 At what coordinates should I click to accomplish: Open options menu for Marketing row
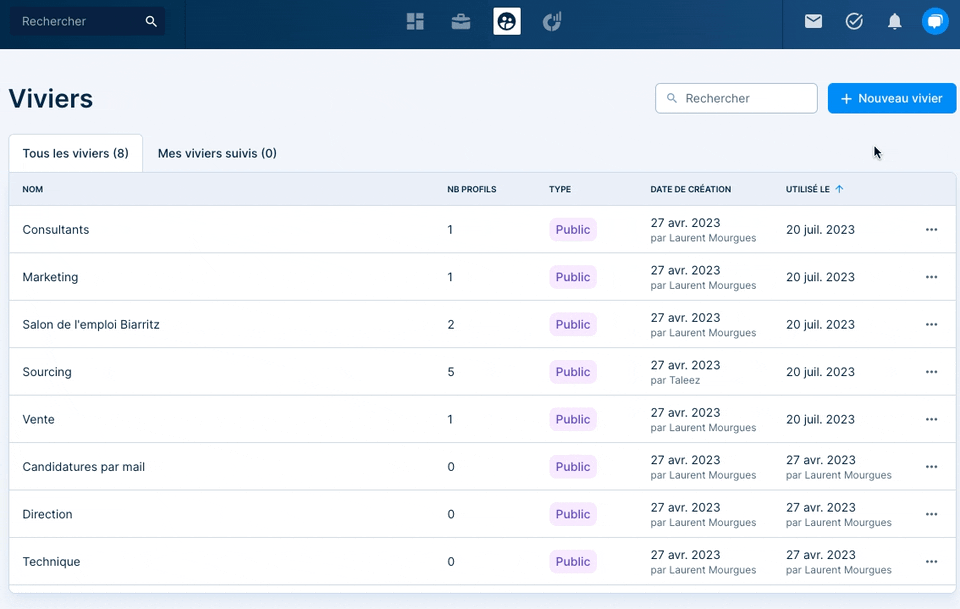pos(931,277)
